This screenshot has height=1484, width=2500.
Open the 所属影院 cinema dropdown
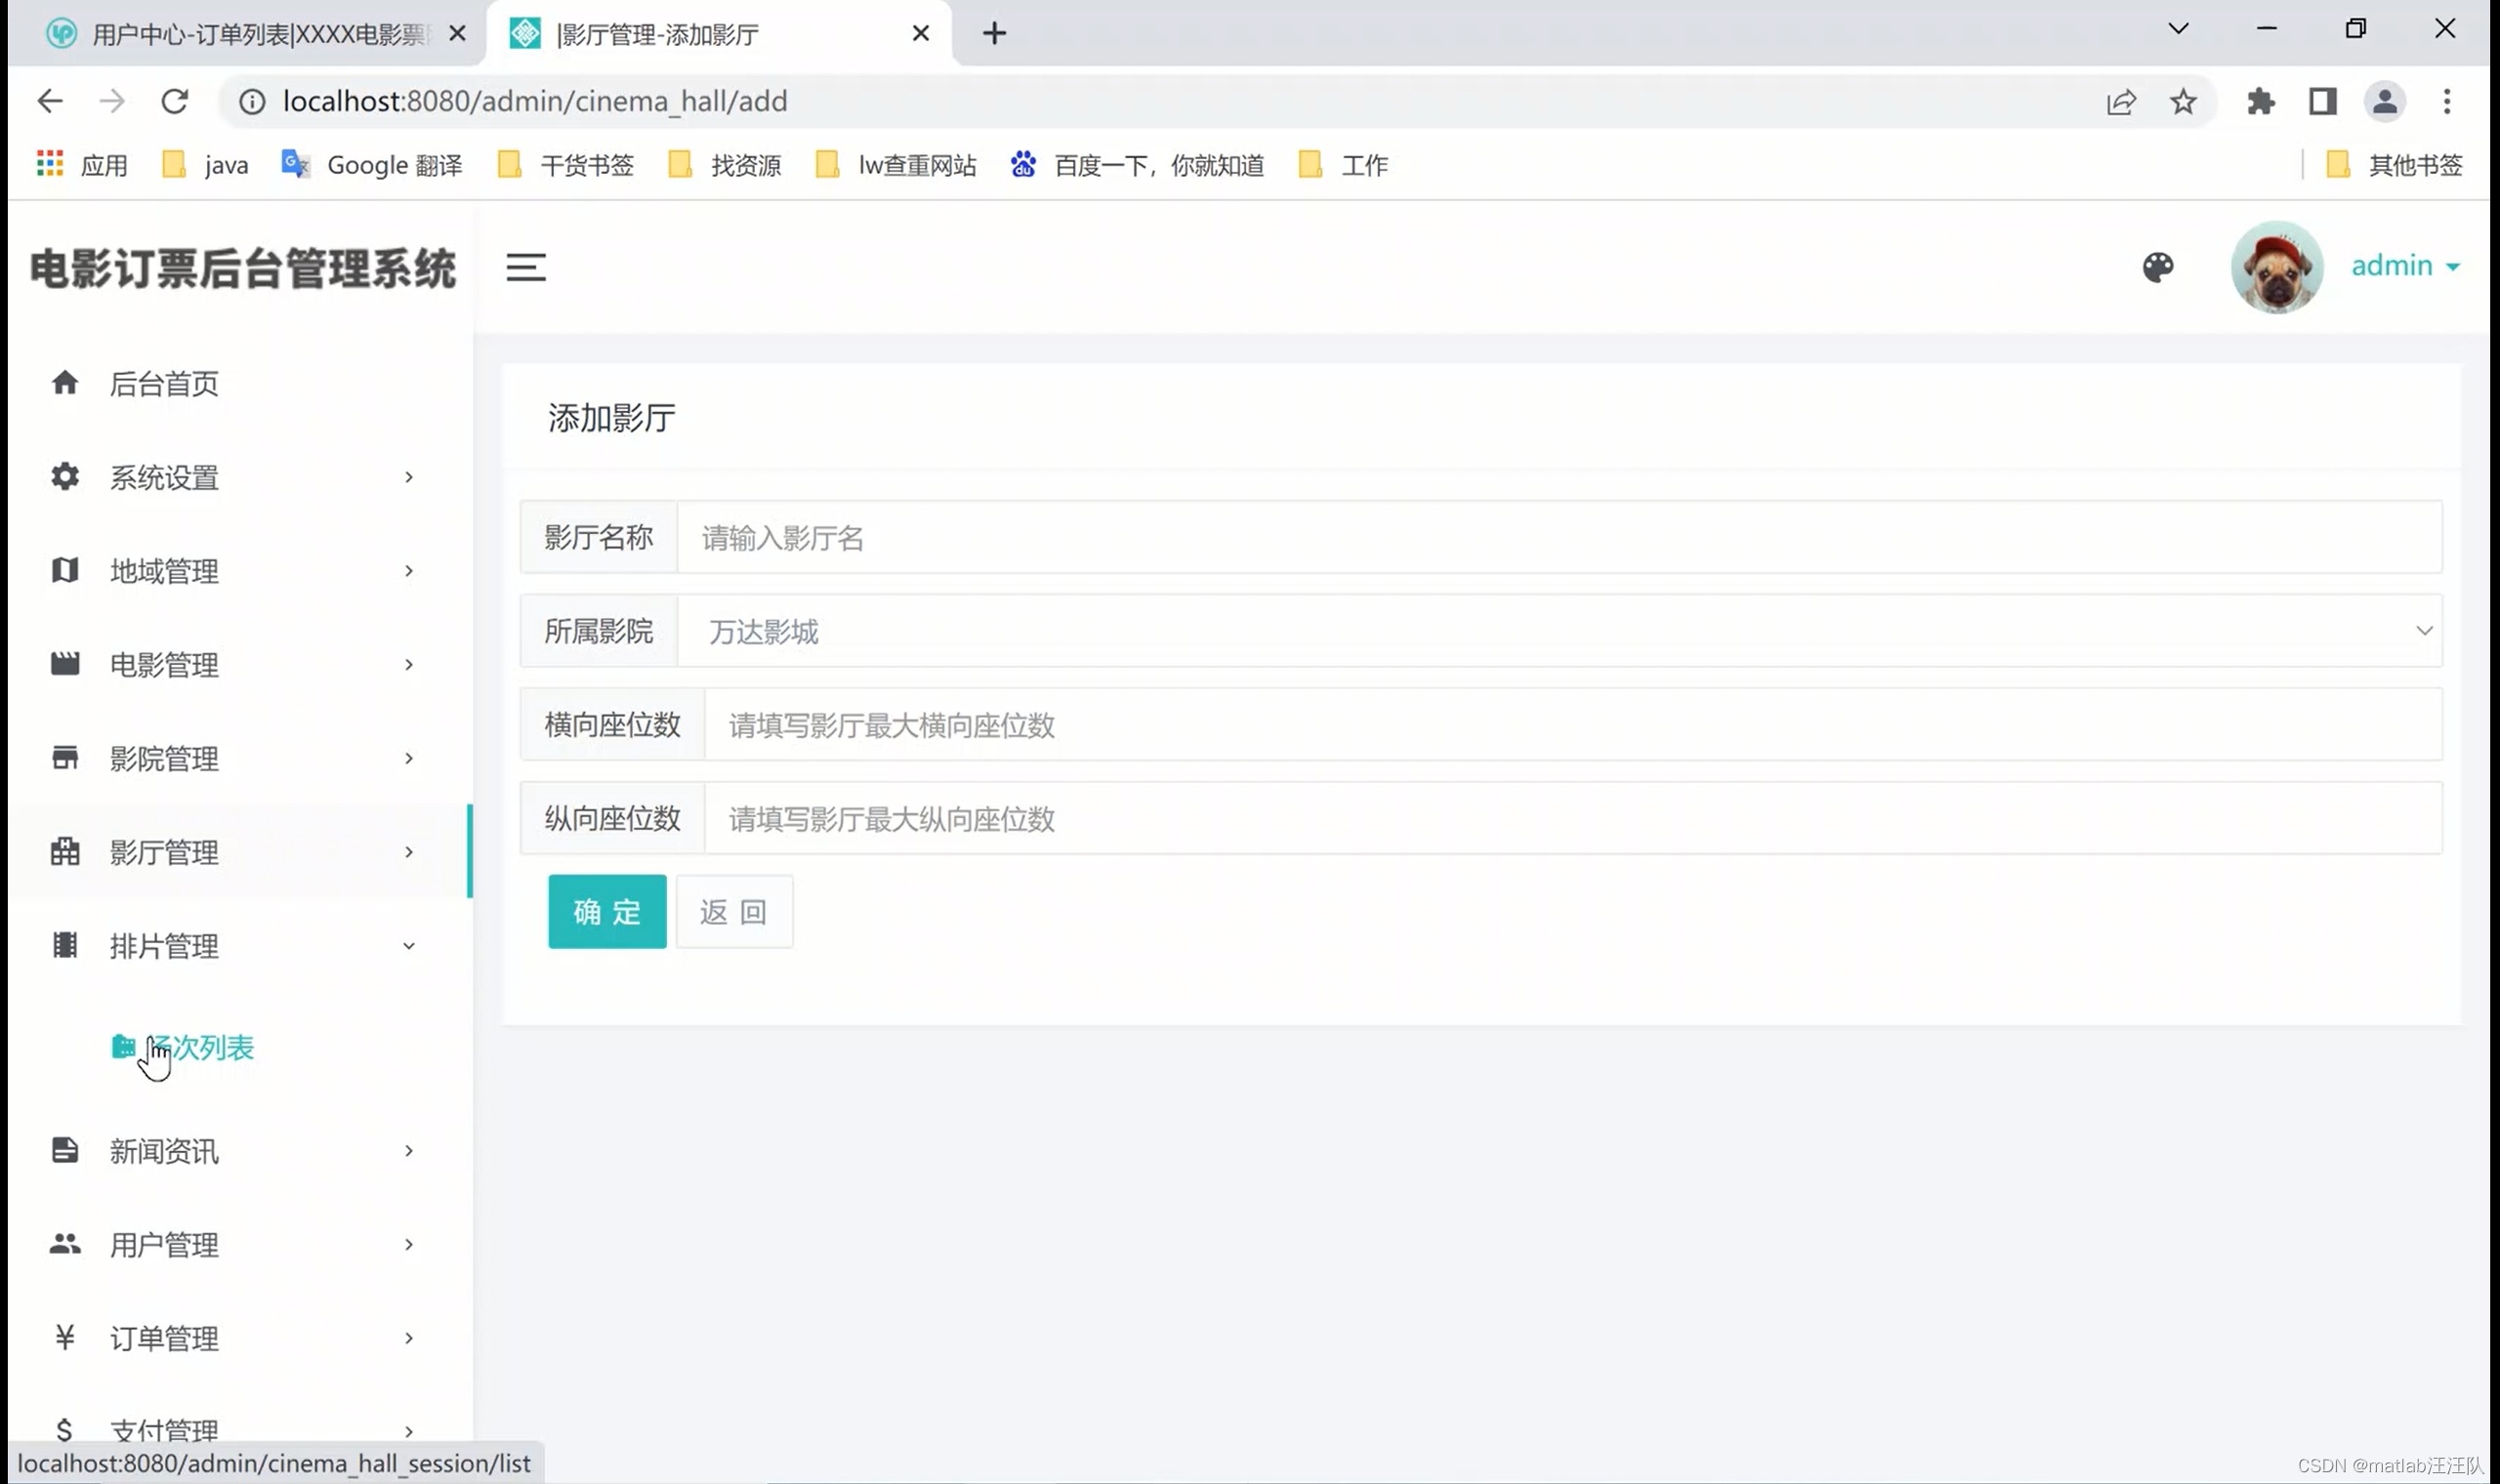pyautogui.click(x=1558, y=631)
